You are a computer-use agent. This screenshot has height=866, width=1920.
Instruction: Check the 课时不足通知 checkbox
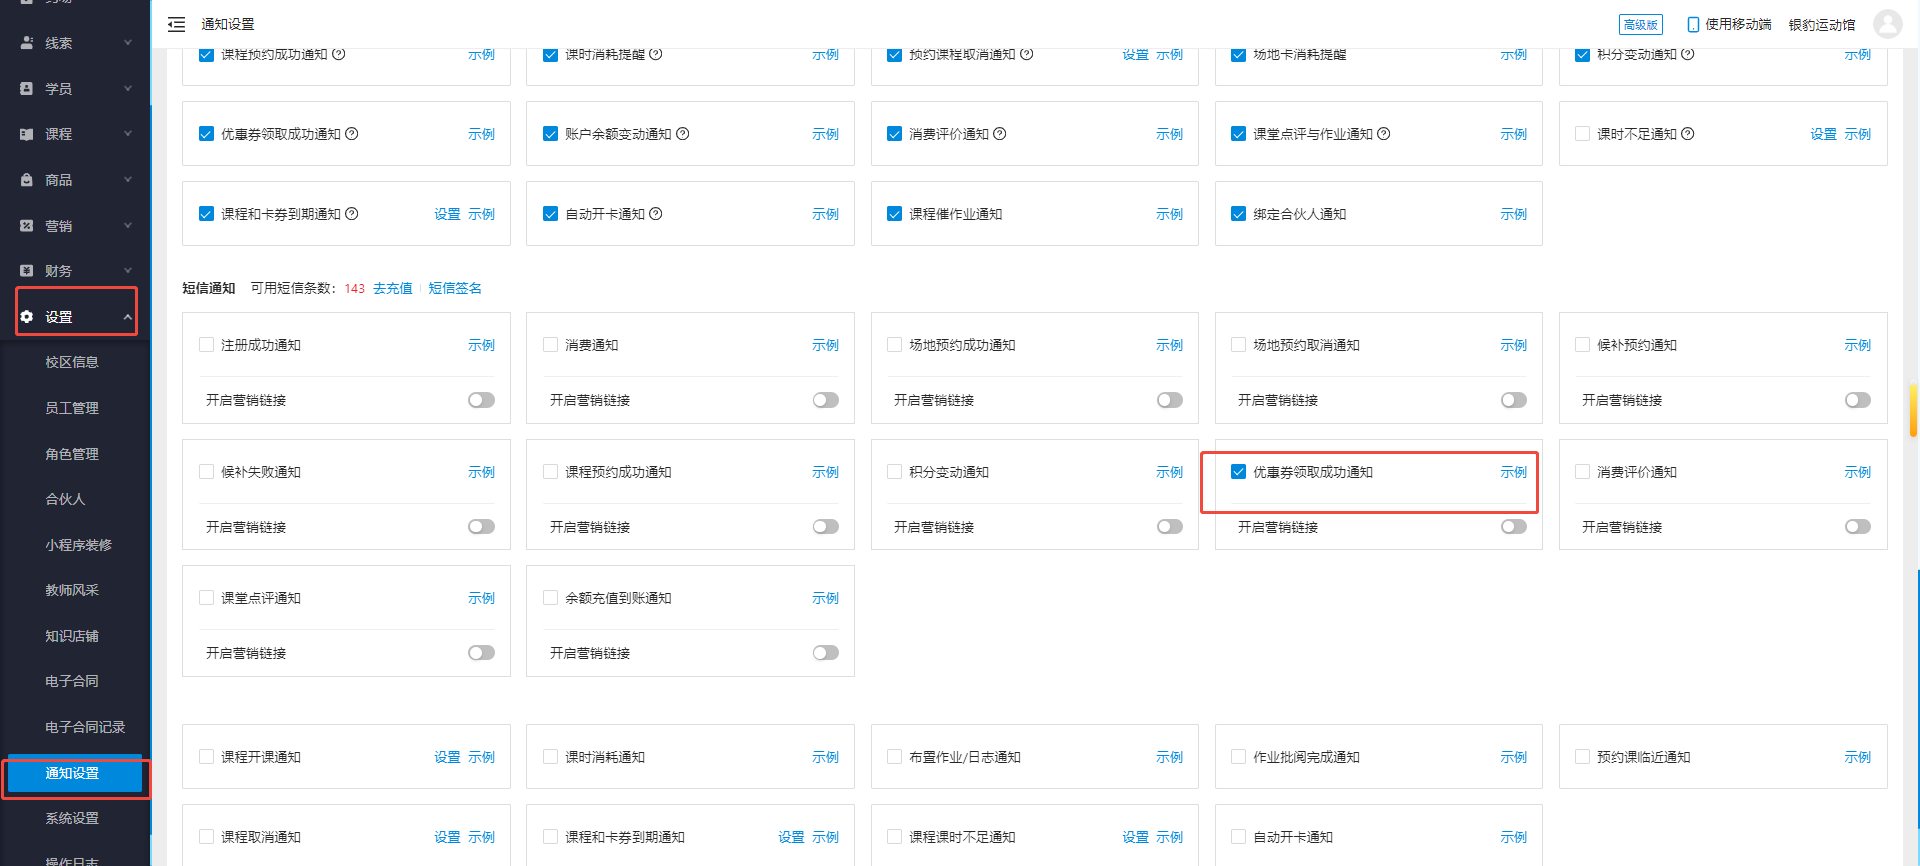(x=1582, y=134)
